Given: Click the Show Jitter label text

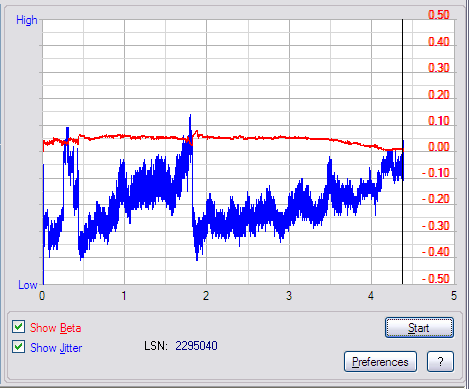Looking at the screenshot, I should click(56, 348).
